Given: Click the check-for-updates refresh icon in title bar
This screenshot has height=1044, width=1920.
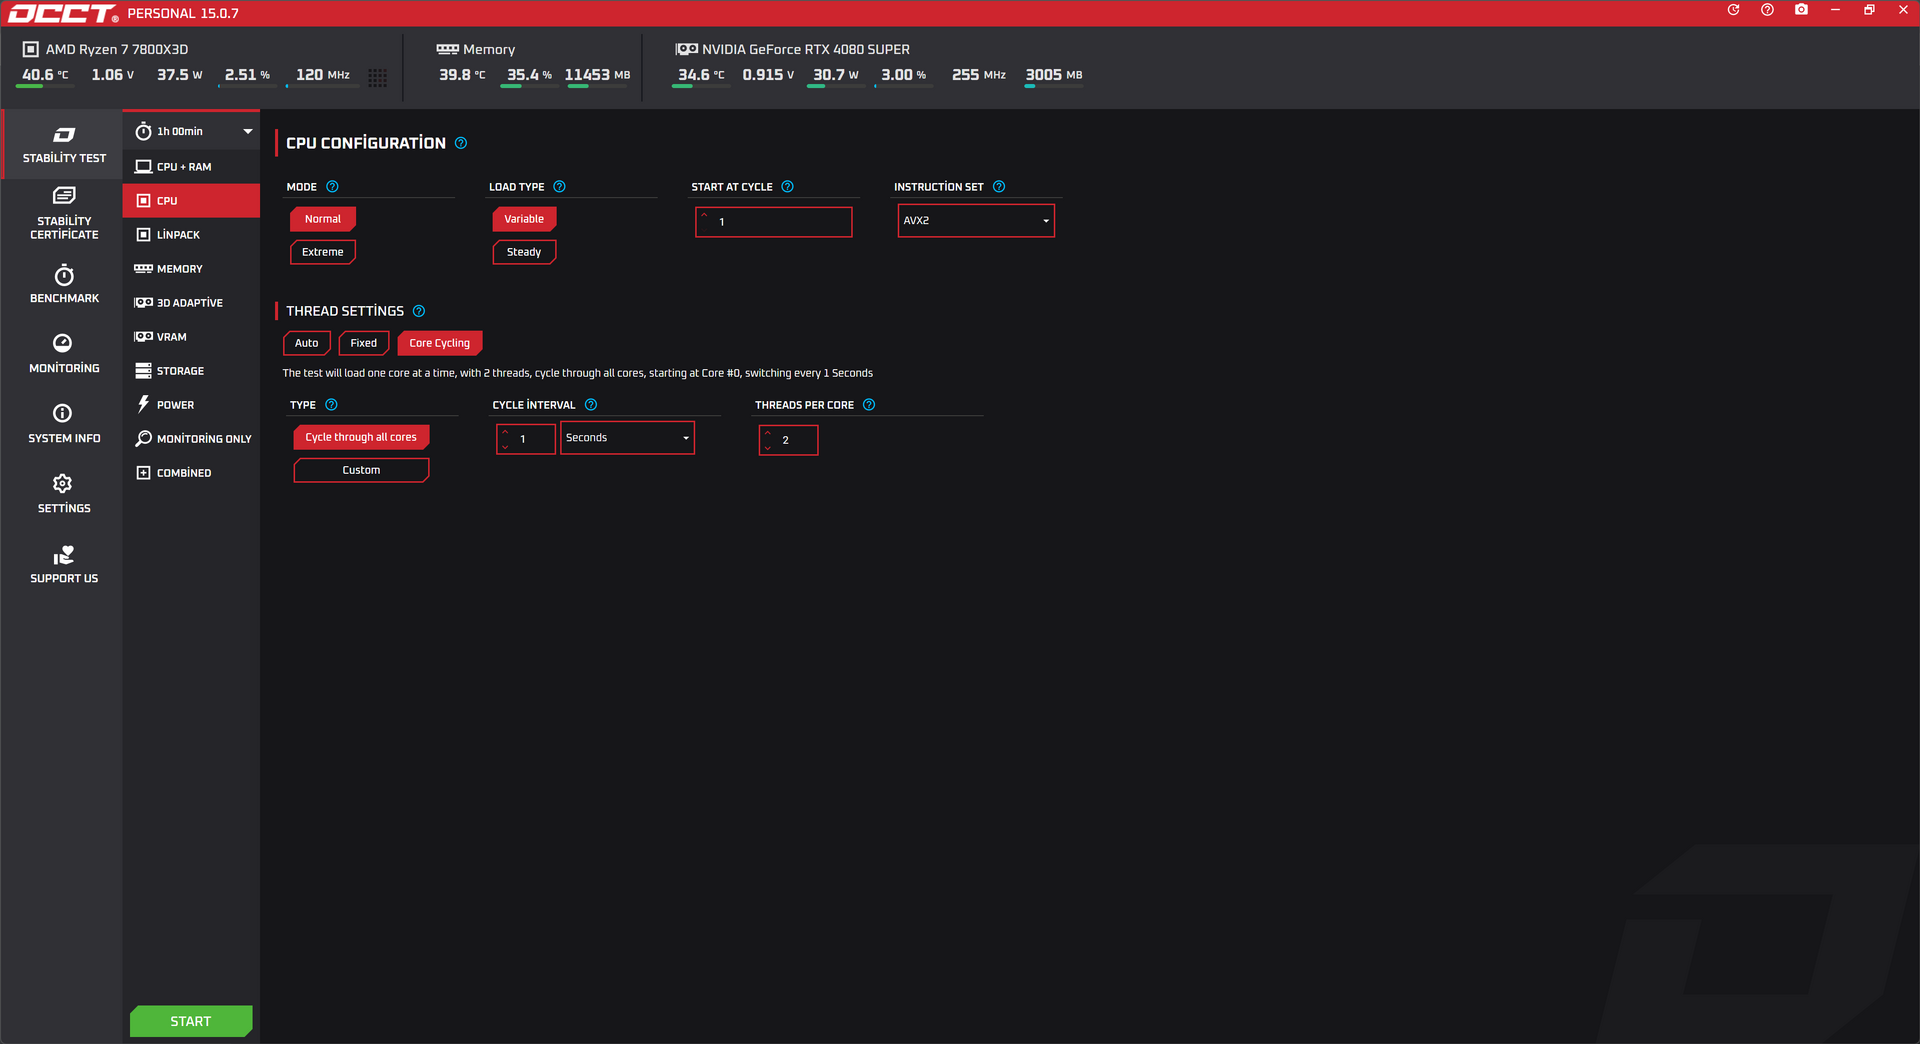Looking at the screenshot, I should 1734,10.
